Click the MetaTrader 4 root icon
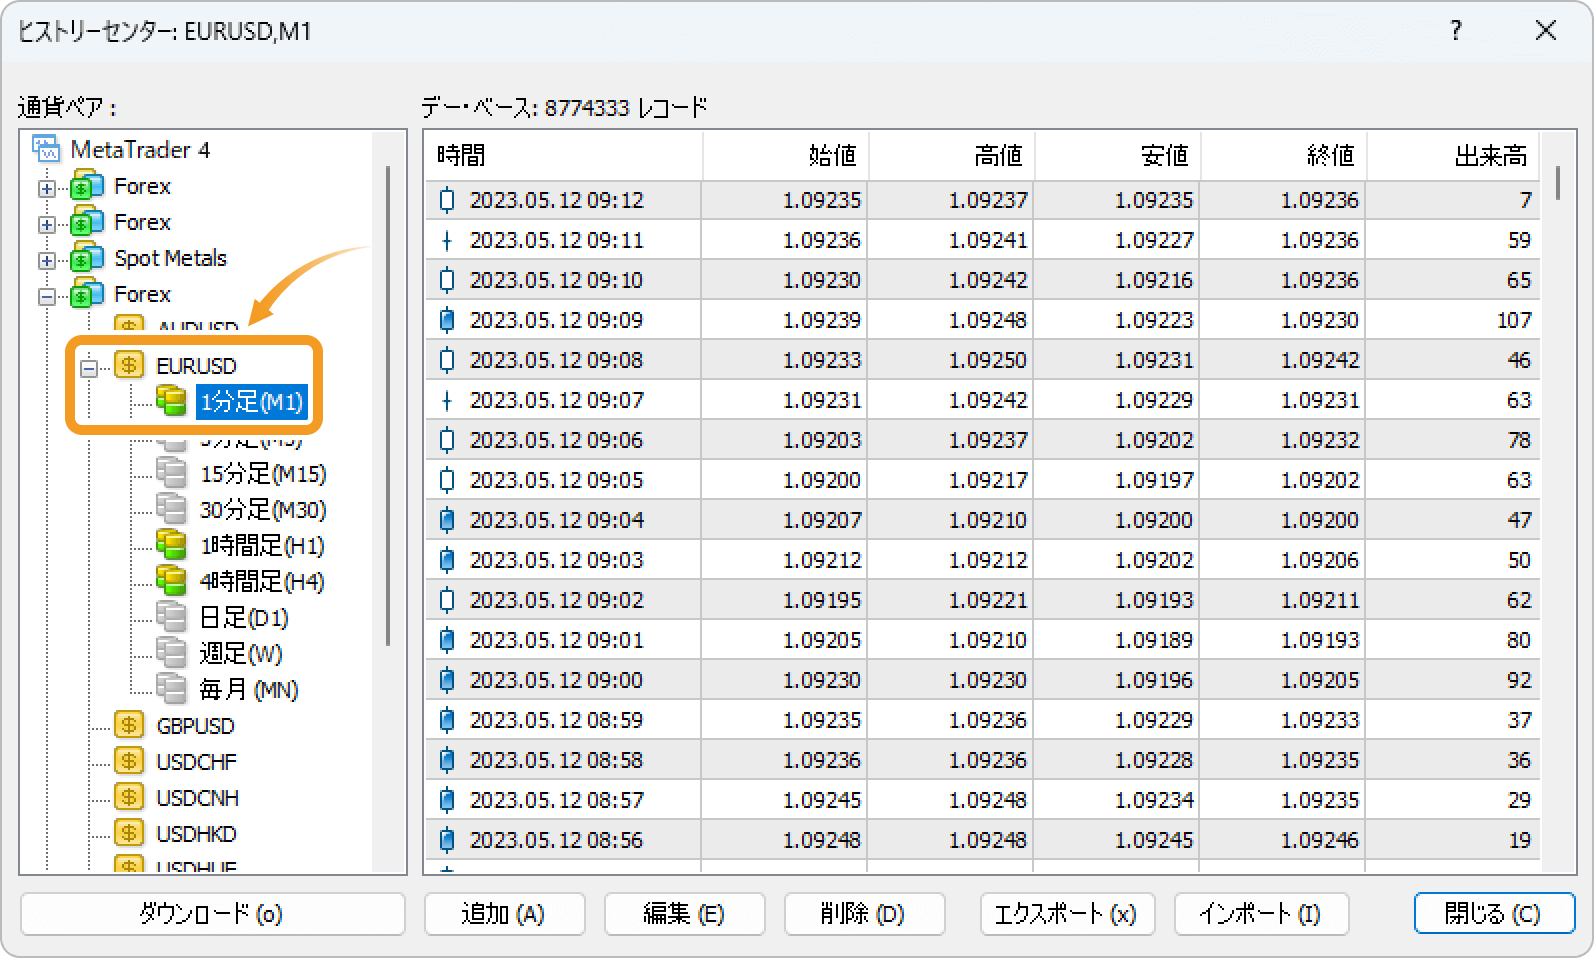Image resolution: width=1594 pixels, height=958 pixels. pos(47,149)
